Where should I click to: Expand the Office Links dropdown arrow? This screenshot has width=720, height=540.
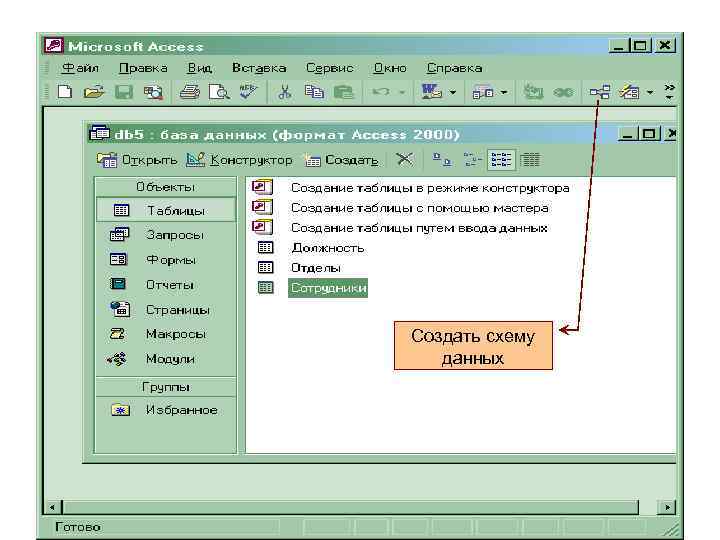453,93
